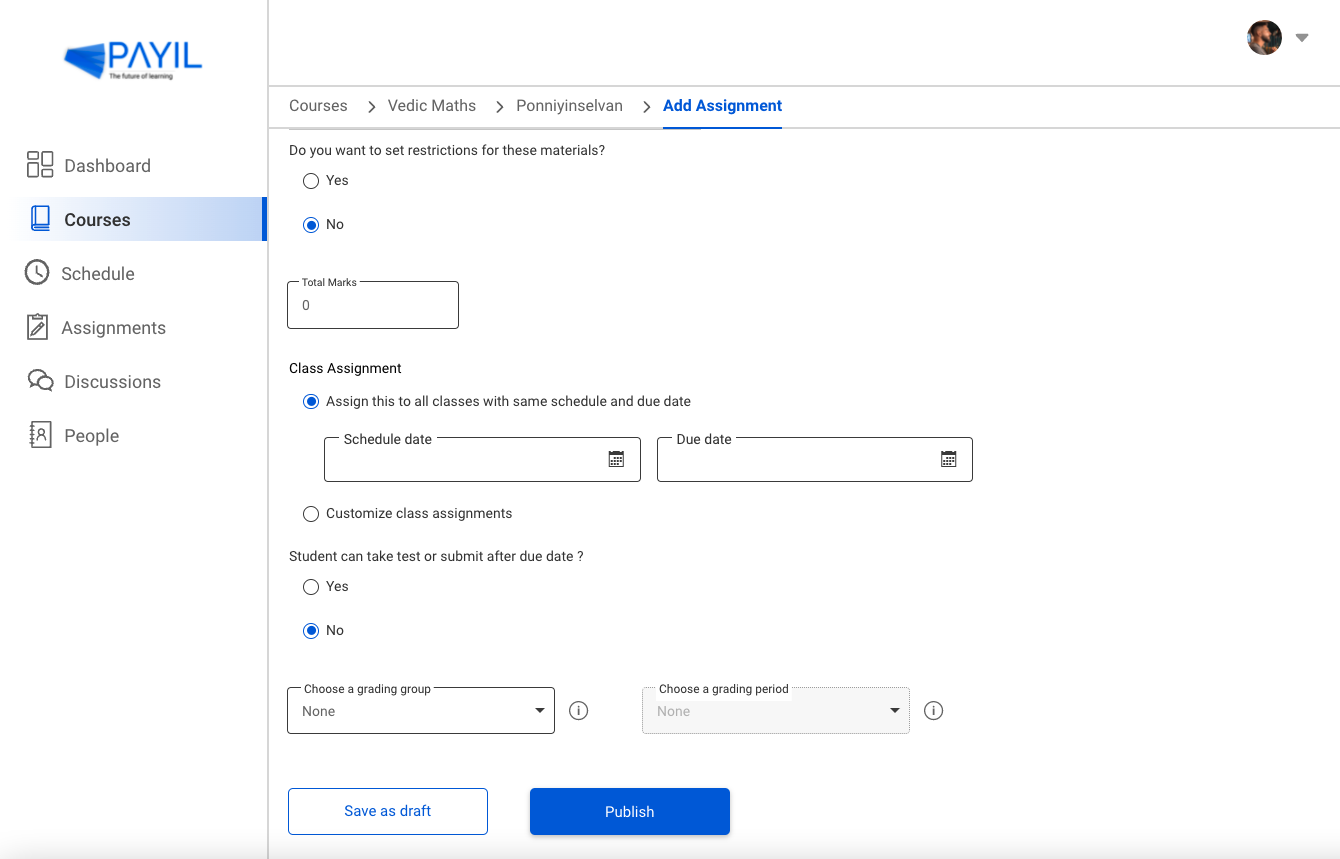The height and width of the screenshot is (859, 1340).
Task: Choose assign to all classes option
Action: tap(311, 402)
